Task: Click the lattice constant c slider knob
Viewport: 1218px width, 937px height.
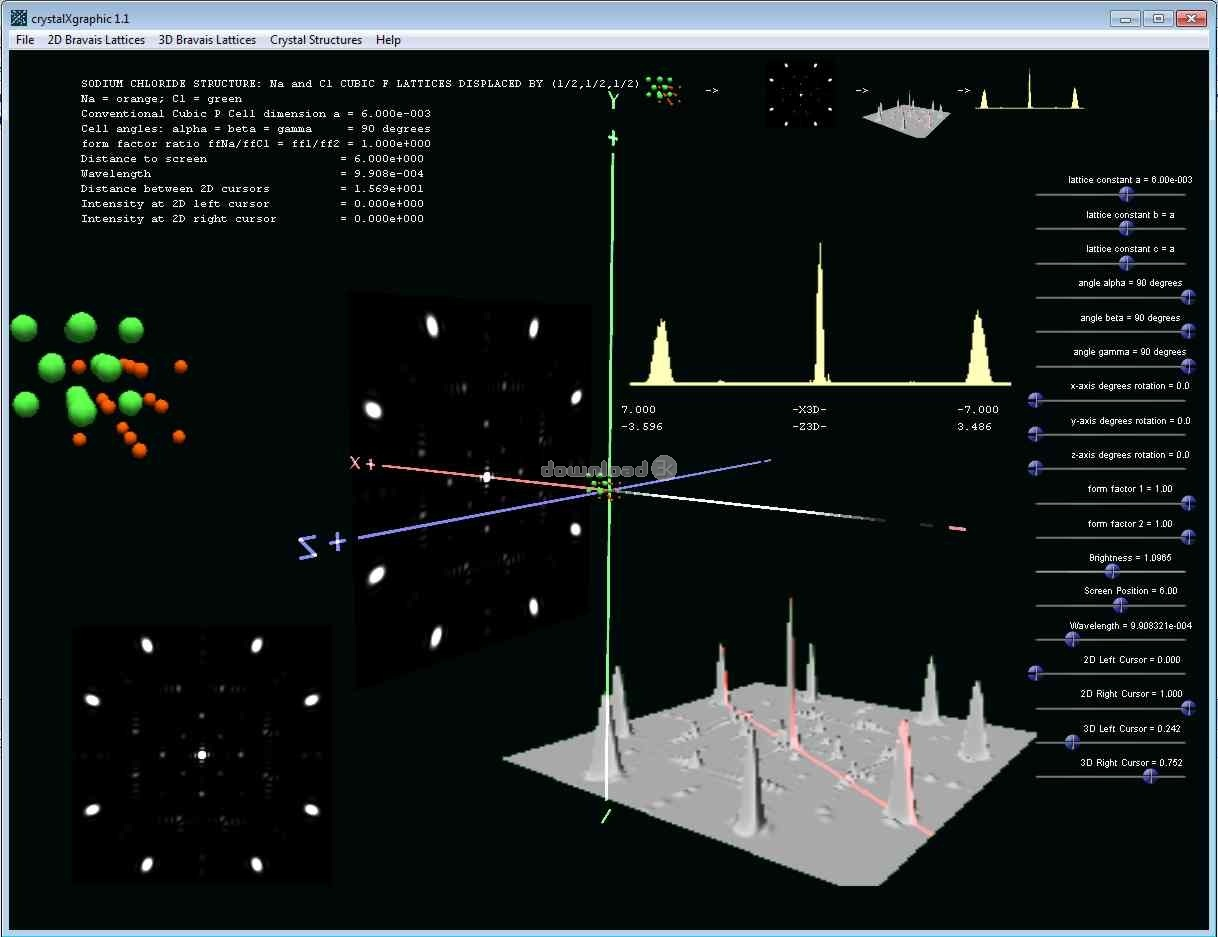Action: click(1126, 263)
